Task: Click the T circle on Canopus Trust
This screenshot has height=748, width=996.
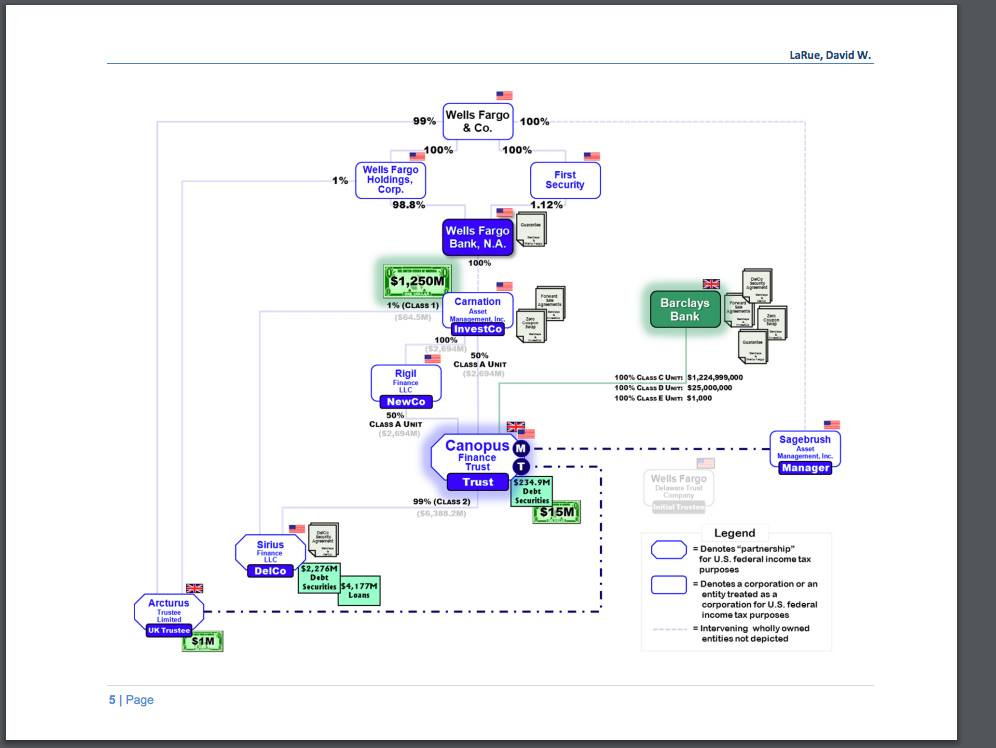Action: coord(521,467)
